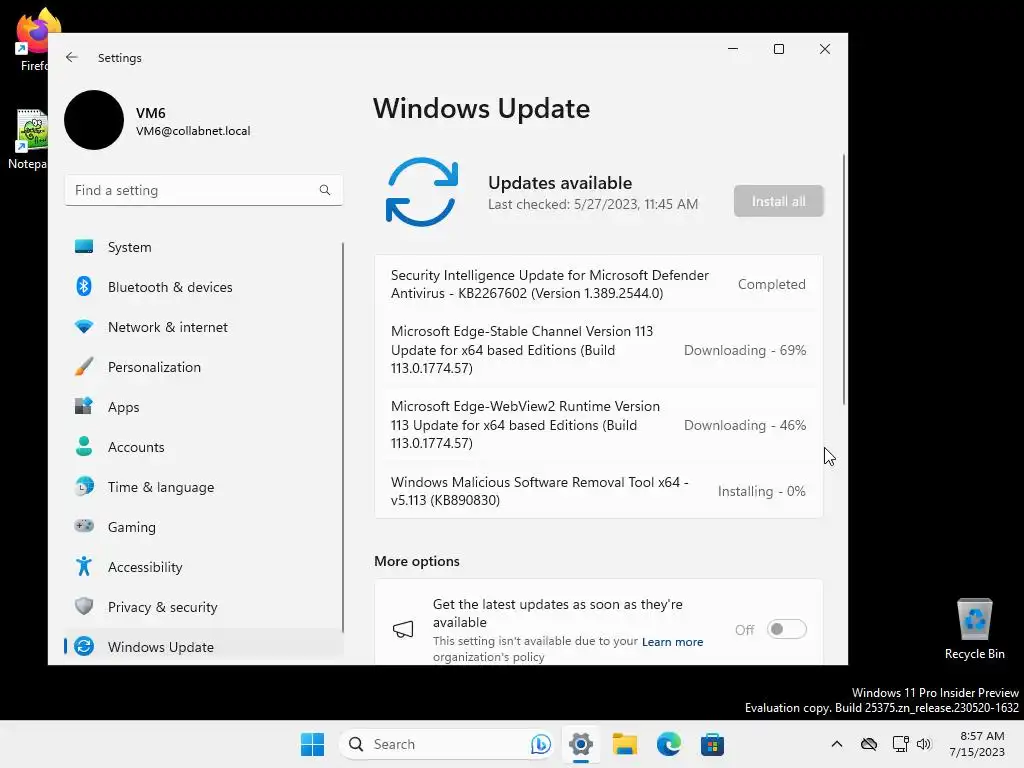Click the megaphone icon in More options
1024x768 pixels.
click(x=403, y=630)
